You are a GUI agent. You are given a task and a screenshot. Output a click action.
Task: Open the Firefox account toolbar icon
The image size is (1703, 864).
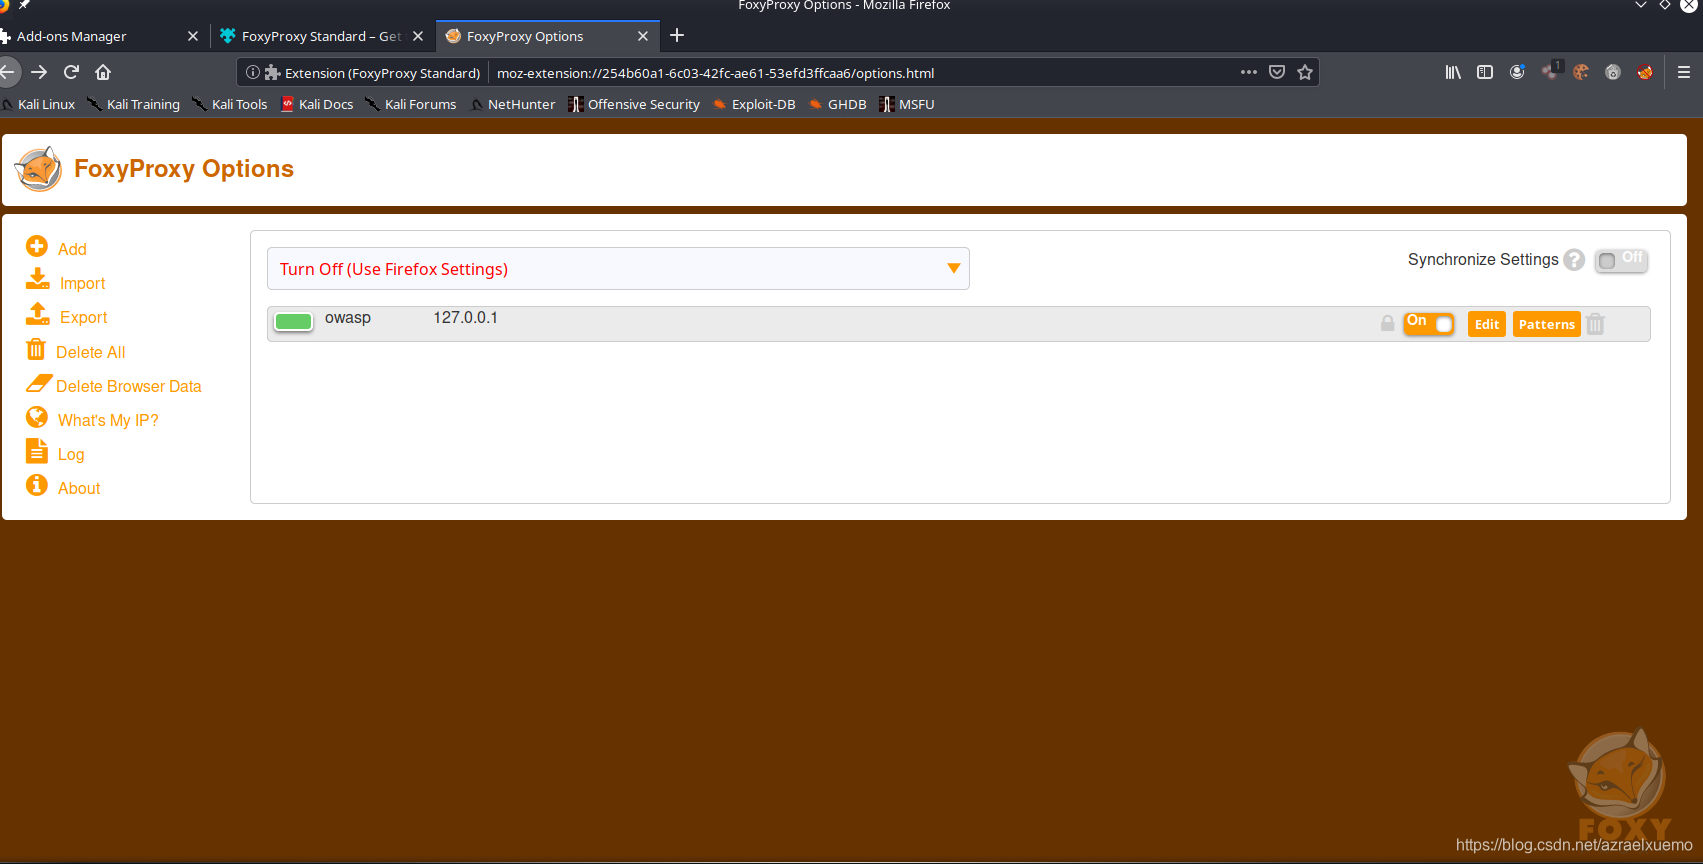[x=1517, y=72]
